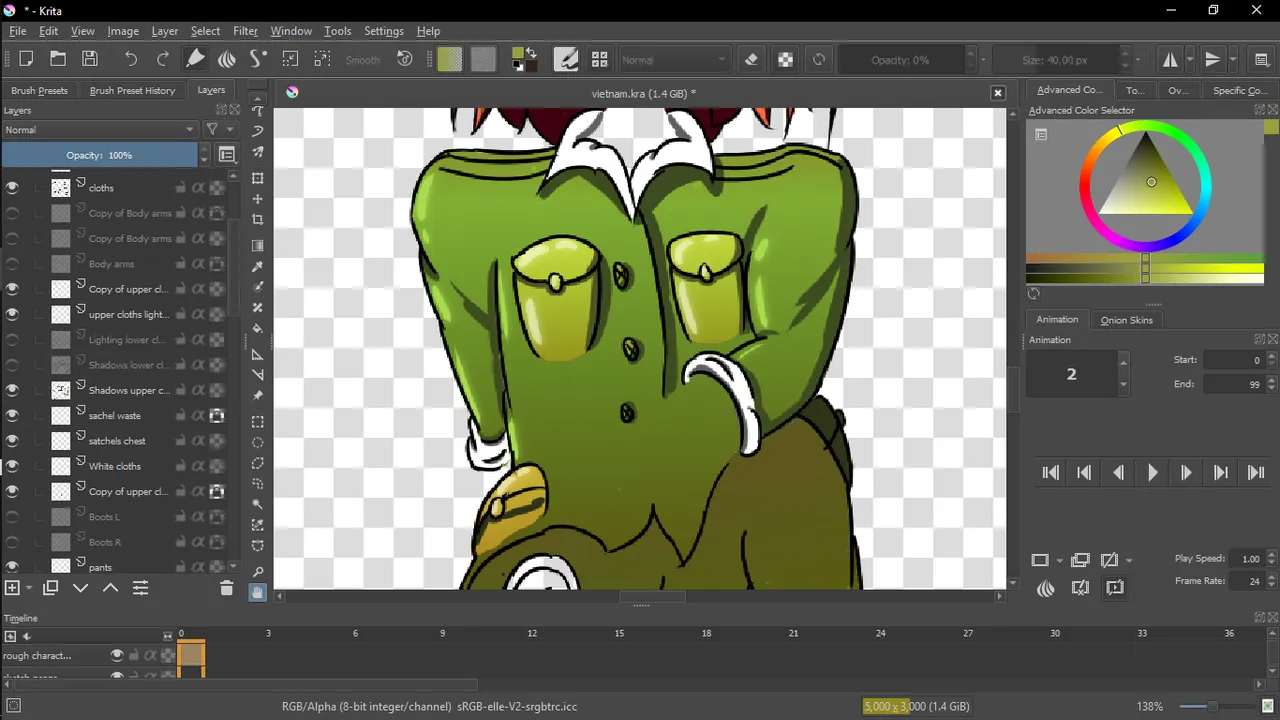This screenshot has width=1280, height=720.
Task: Select the Pan hand tool
Action: tap(258, 592)
